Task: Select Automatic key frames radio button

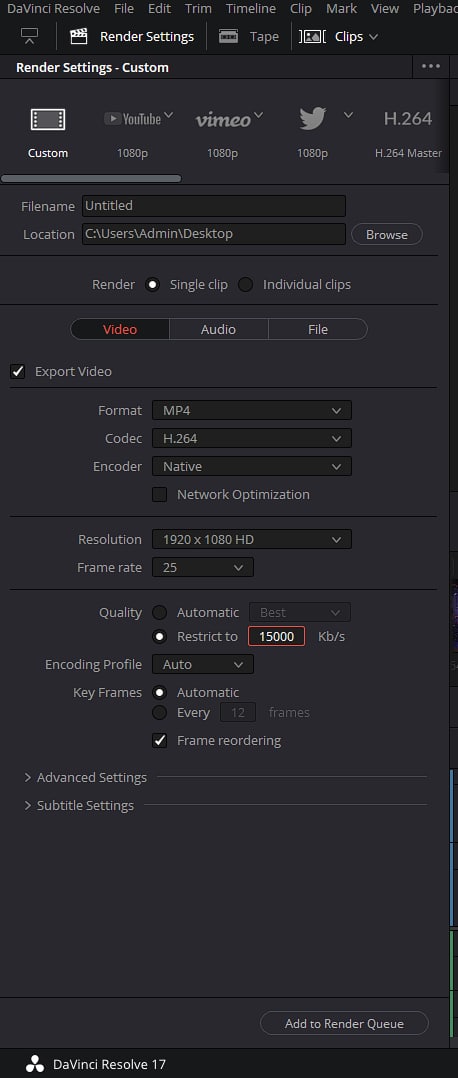Action: click(160, 692)
